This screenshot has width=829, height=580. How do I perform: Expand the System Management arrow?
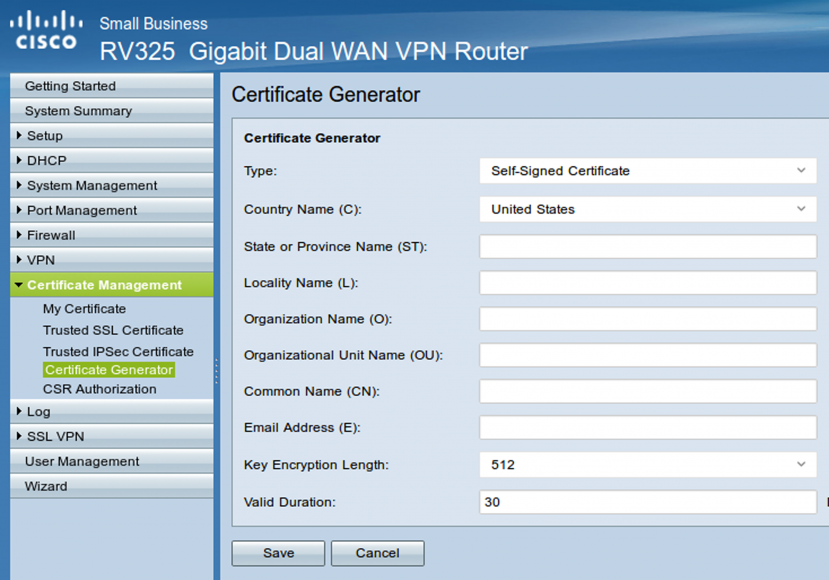tap(19, 185)
